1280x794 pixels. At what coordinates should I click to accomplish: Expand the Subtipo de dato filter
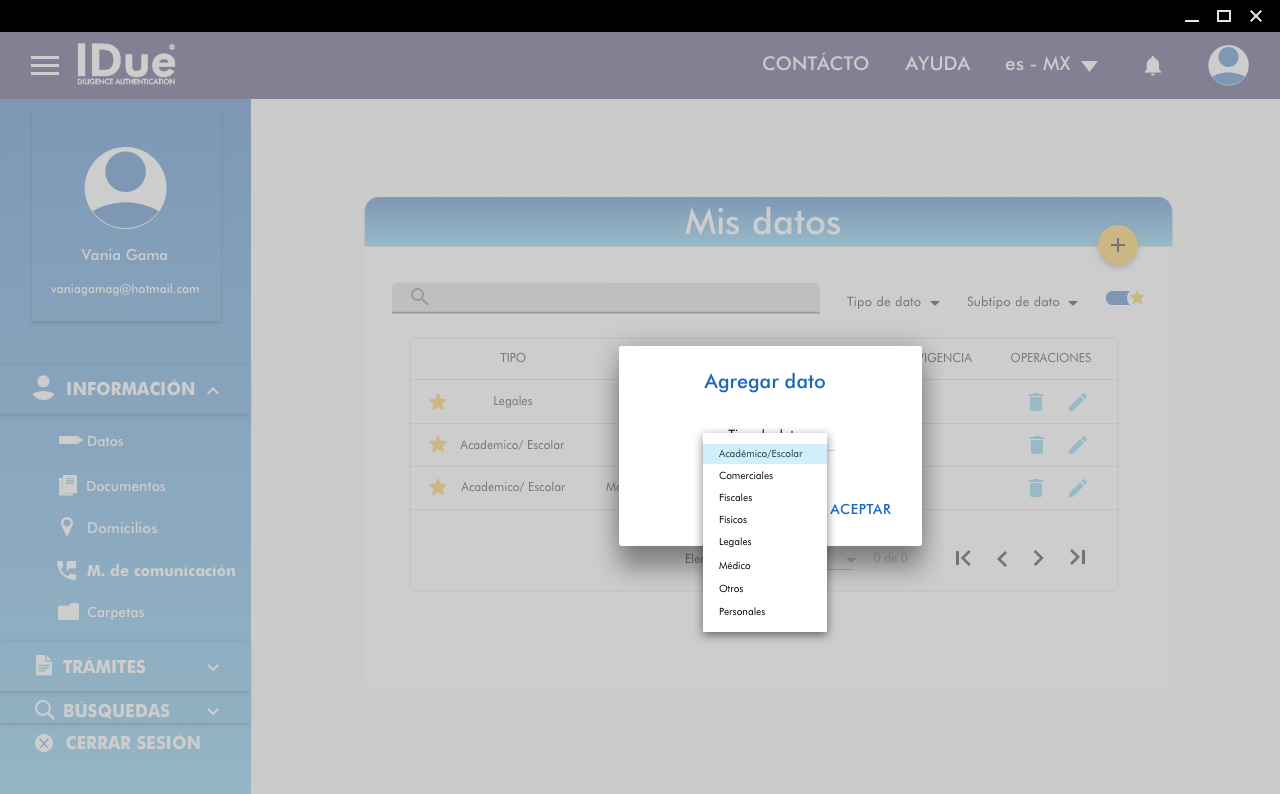coord(1021,302)
